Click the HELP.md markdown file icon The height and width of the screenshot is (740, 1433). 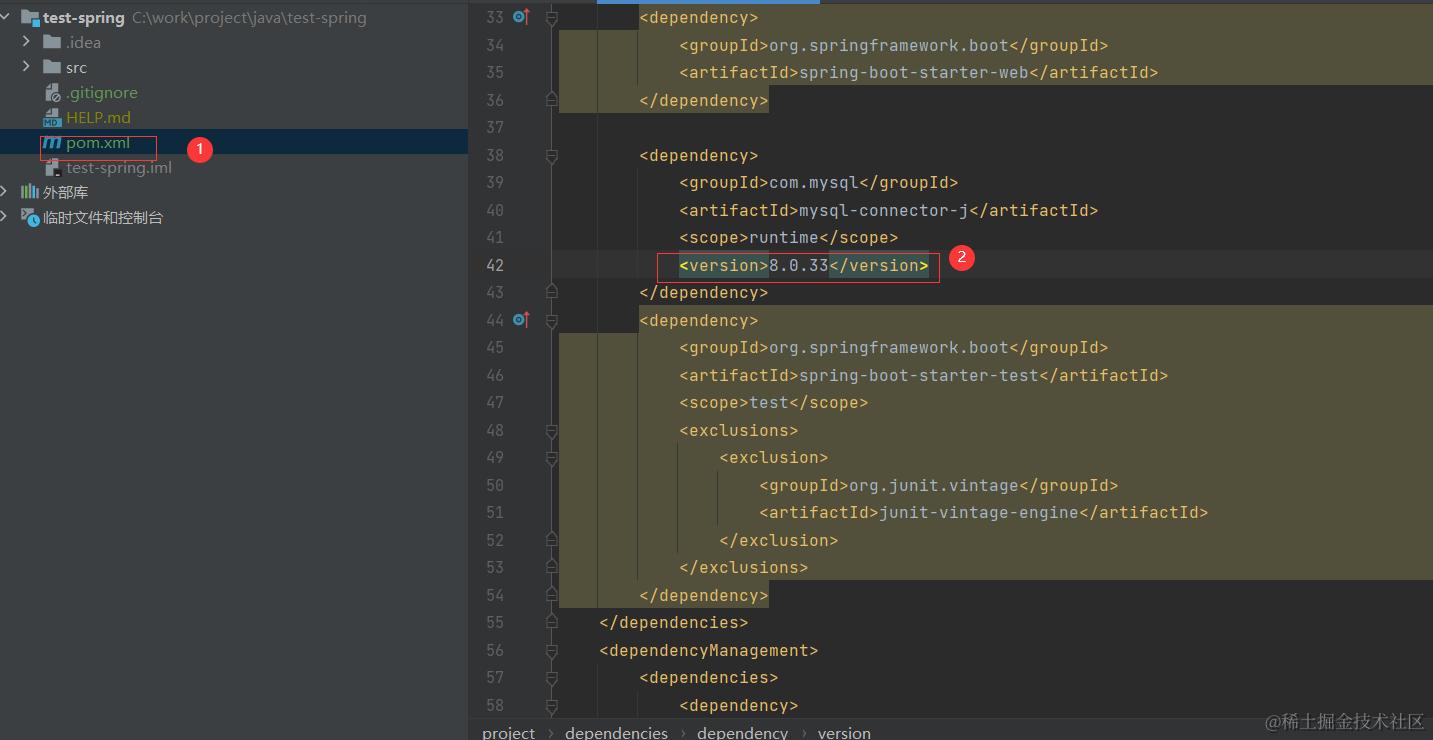pos(52,117)
